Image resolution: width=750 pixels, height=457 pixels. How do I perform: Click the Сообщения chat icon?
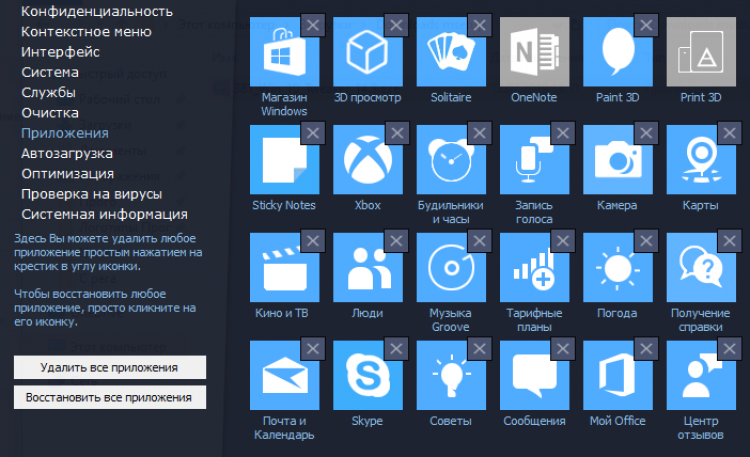[x=534, y=375]
